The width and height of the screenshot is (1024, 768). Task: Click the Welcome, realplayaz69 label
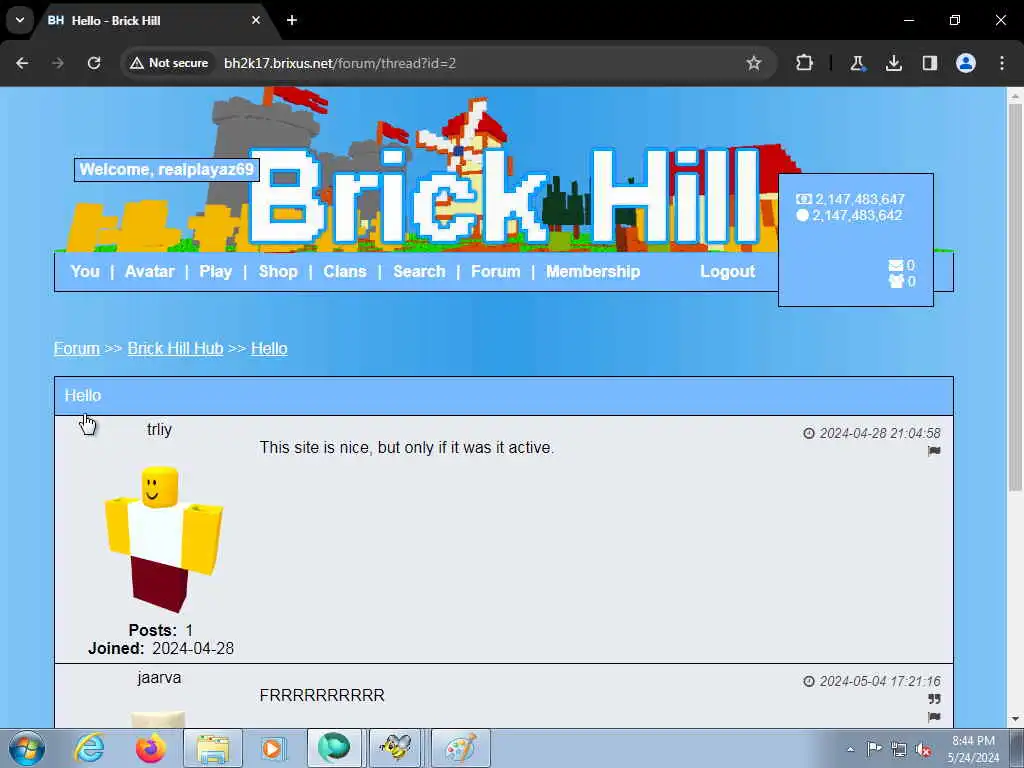tap(167, 170)
